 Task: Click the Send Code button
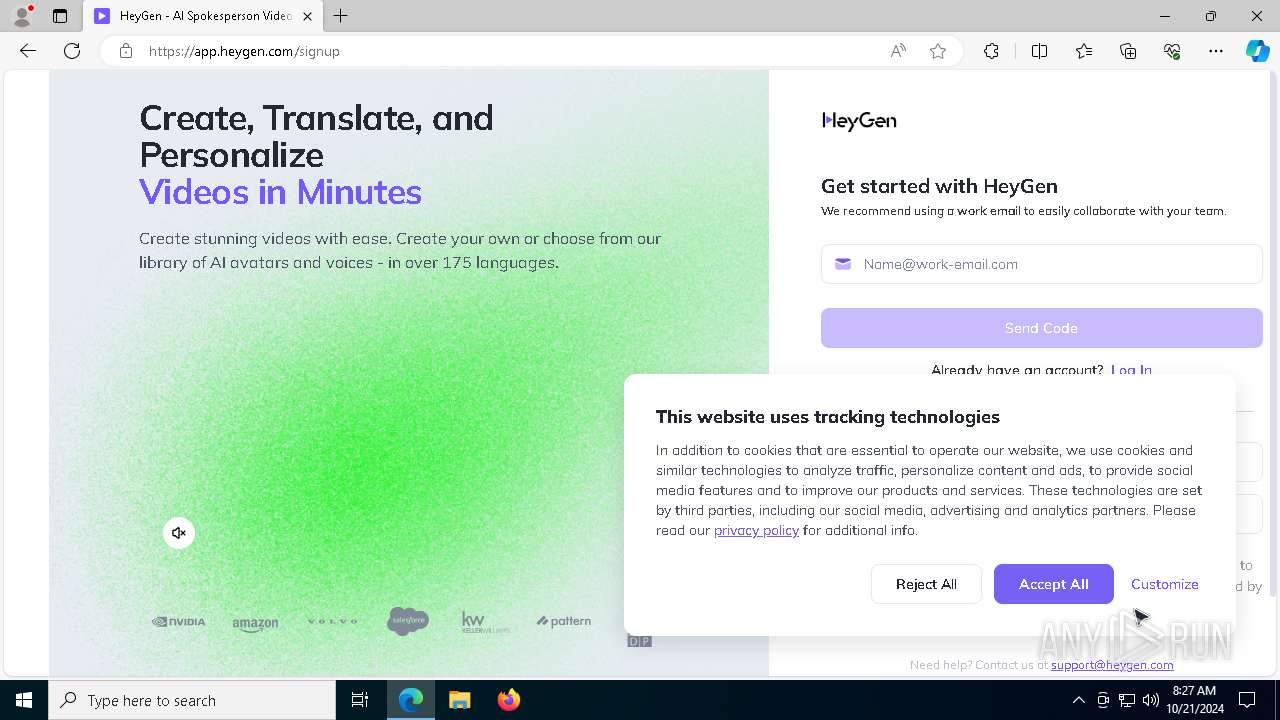(1041, 328)
